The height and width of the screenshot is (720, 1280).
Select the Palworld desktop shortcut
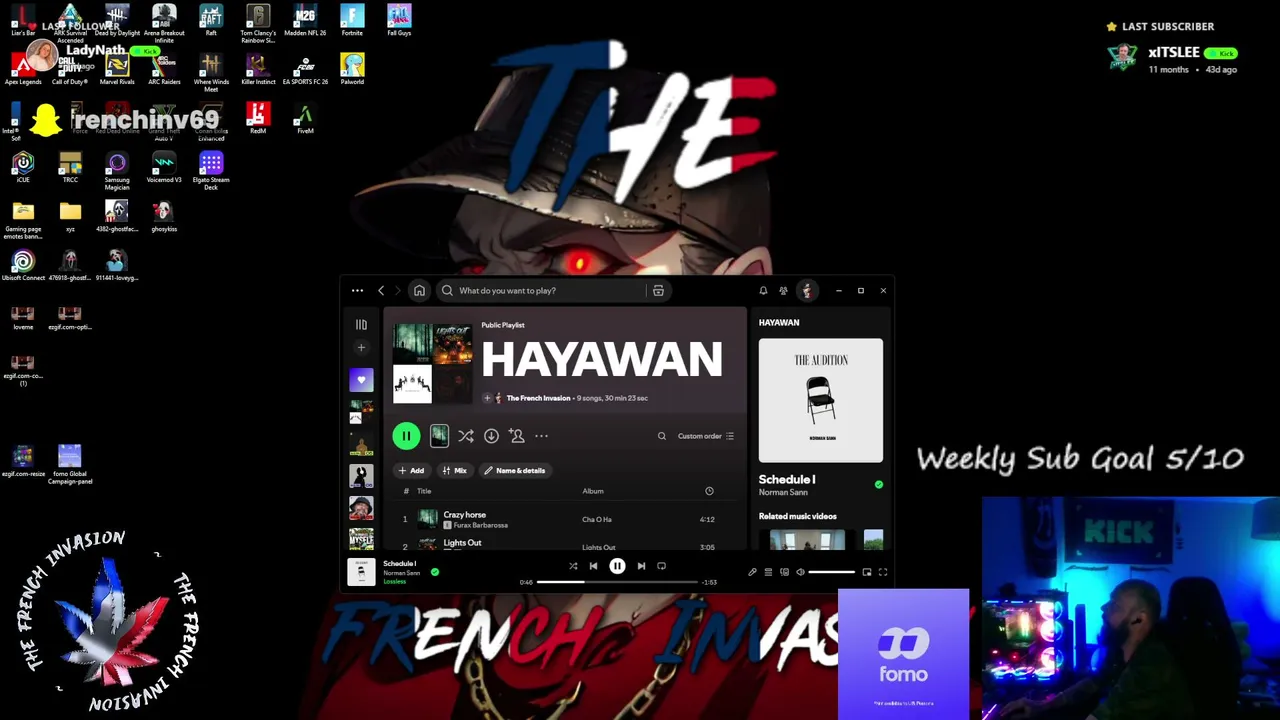pyautogui.click(x=352, y=69)
